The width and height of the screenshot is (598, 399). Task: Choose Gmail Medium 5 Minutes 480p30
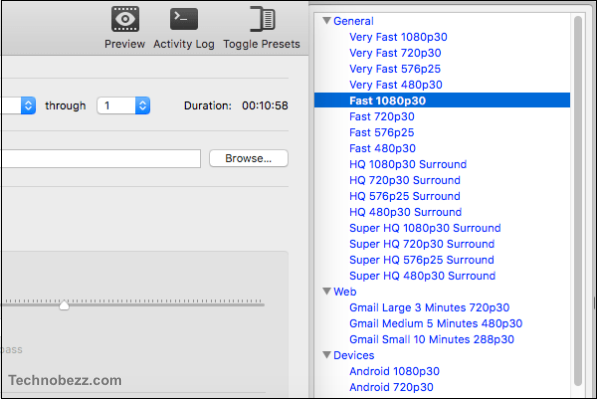coord(436,323)
